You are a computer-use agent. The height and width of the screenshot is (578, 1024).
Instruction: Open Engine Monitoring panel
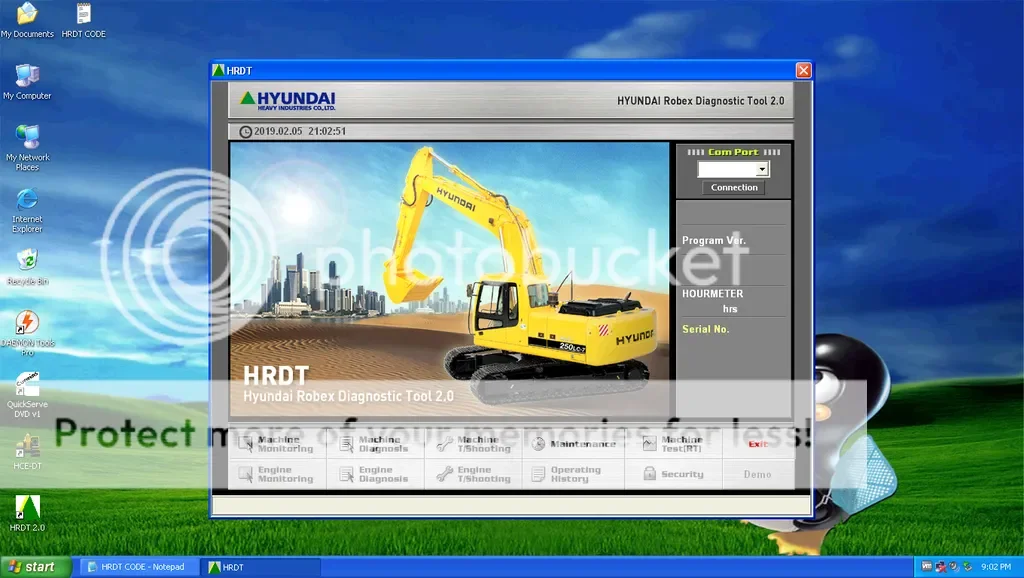[277, 474]
